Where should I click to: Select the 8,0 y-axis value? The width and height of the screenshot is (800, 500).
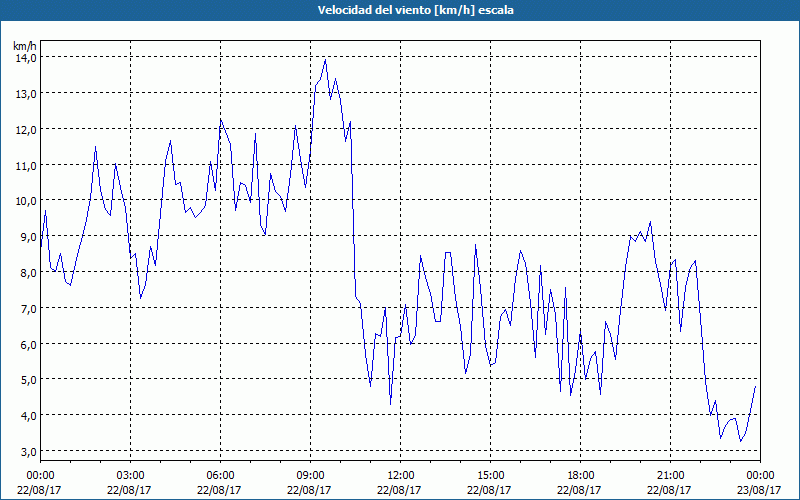28,272
